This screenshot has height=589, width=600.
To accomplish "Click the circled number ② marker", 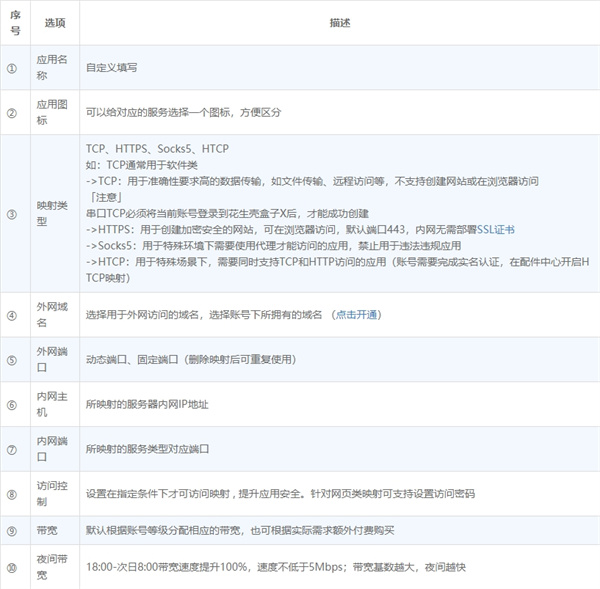I will coord(13,113).
